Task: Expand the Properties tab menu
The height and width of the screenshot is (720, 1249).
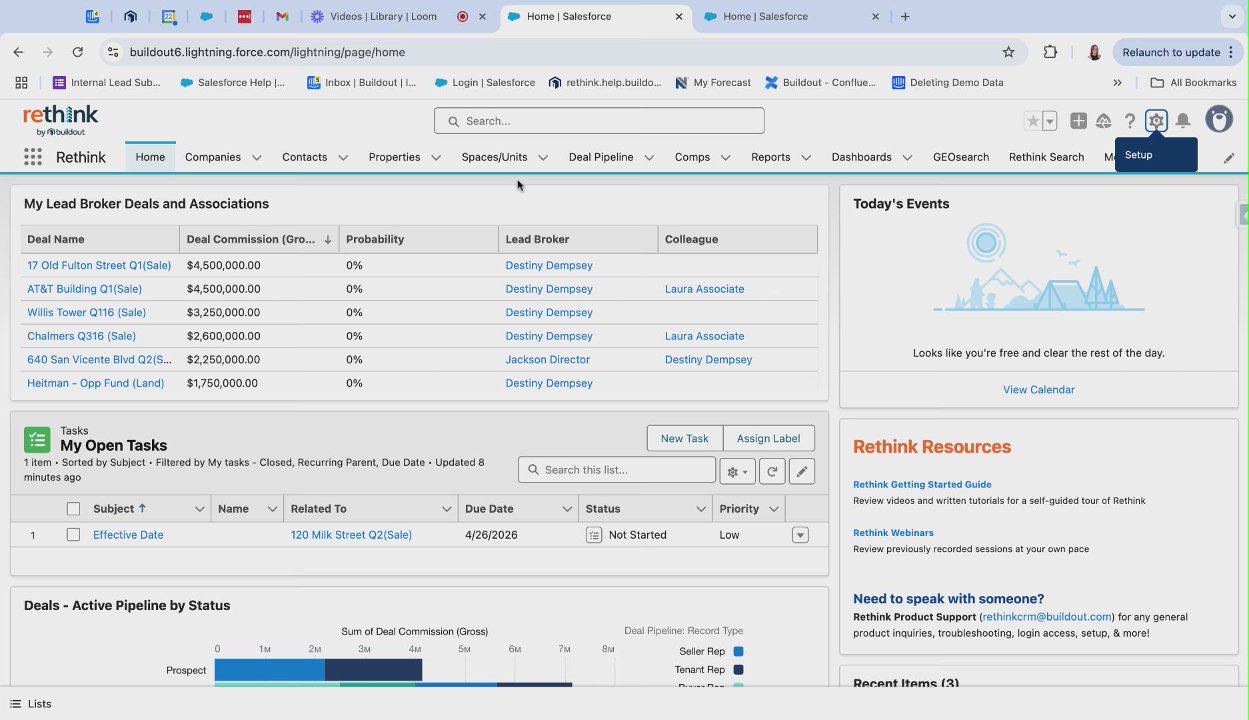Action: pos(436,158)
